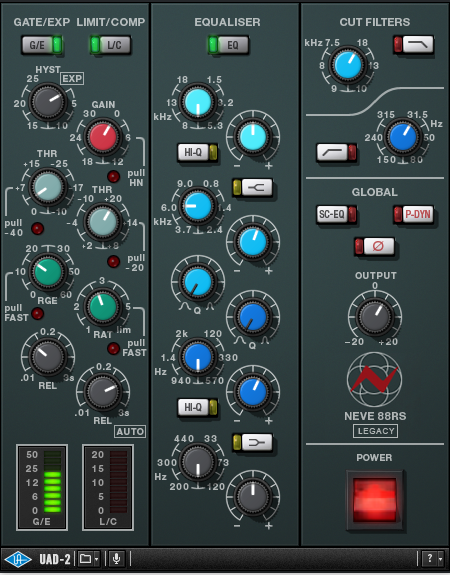Click the high band kHz frequency knob
Screen dimensions: 450x575
tap(198, 102)
